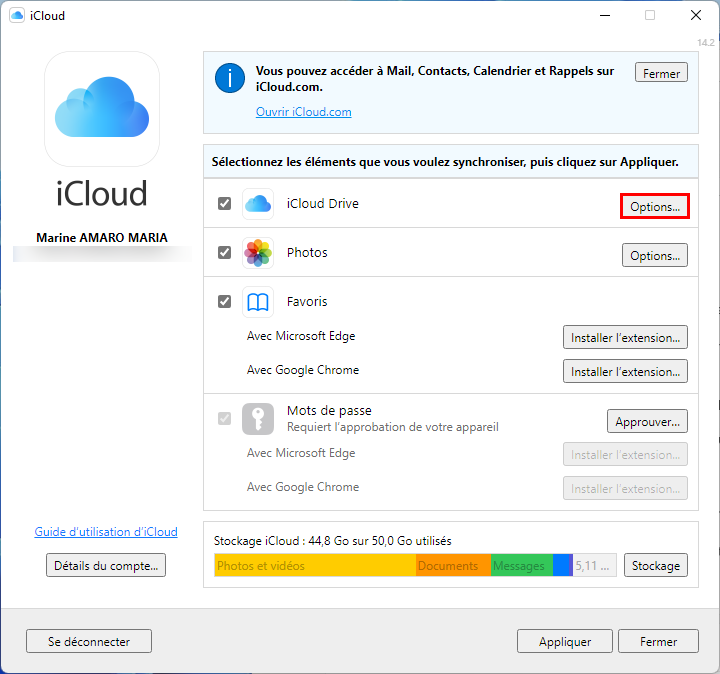720x674 pixels.
Task: Install the Favoris extension for Google Chrome
Action: pos(625,371)
